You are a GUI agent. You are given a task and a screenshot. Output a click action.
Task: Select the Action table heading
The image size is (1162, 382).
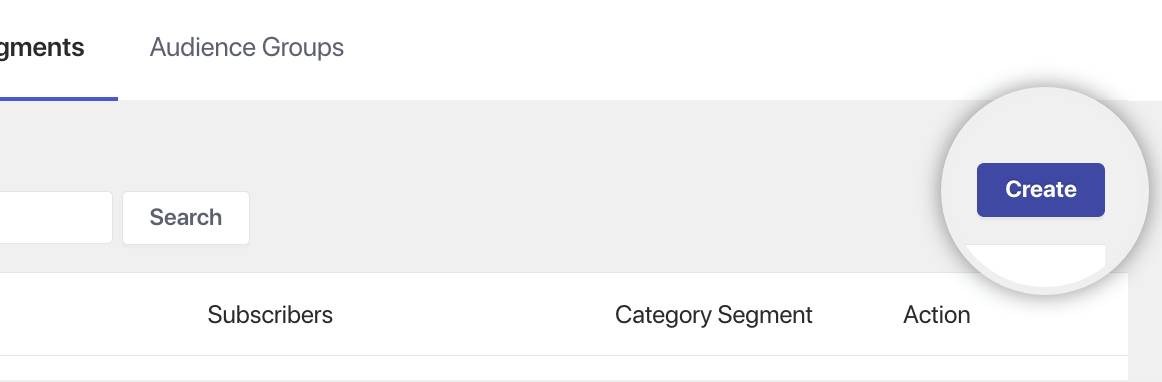[937, 315]
